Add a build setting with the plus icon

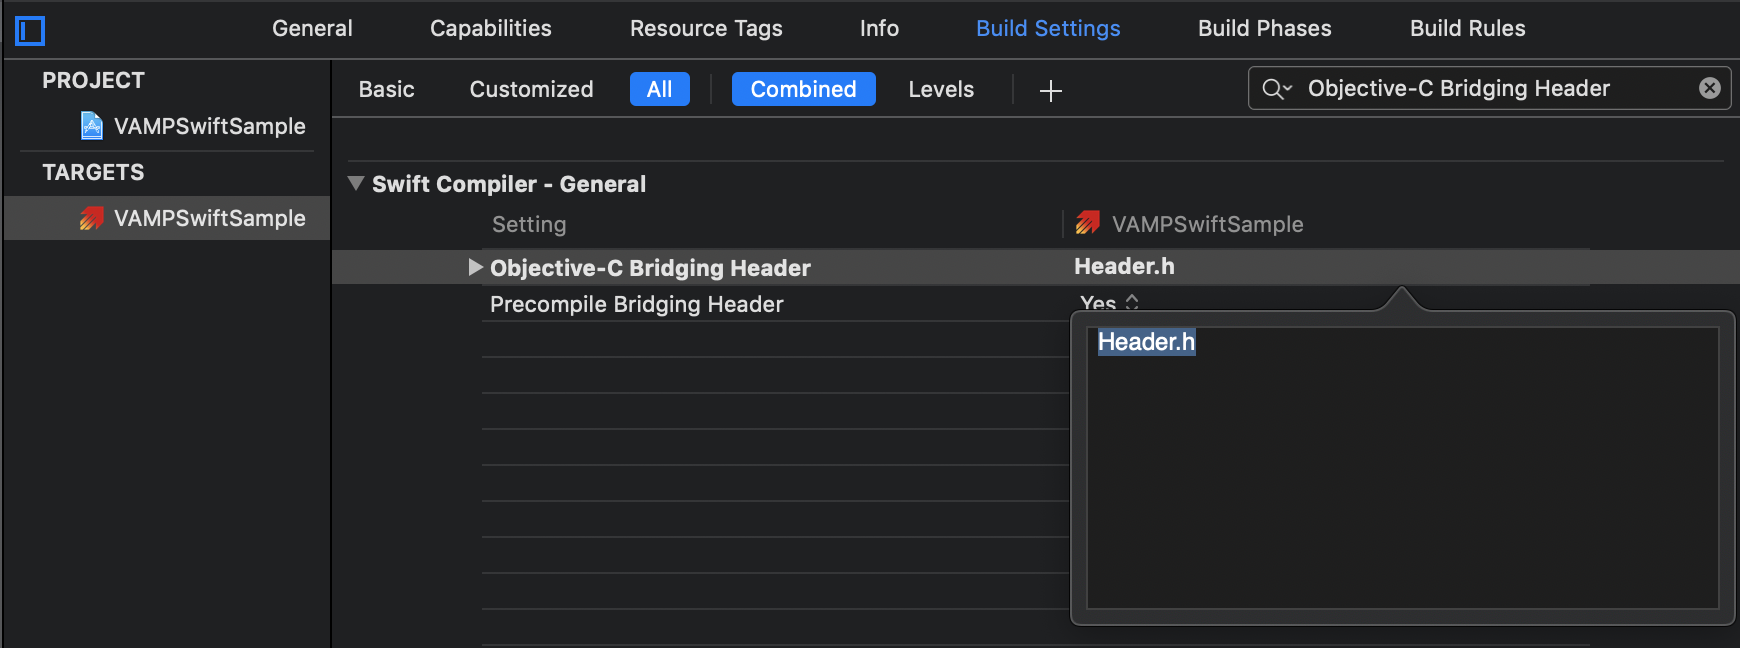point(1050,90)
